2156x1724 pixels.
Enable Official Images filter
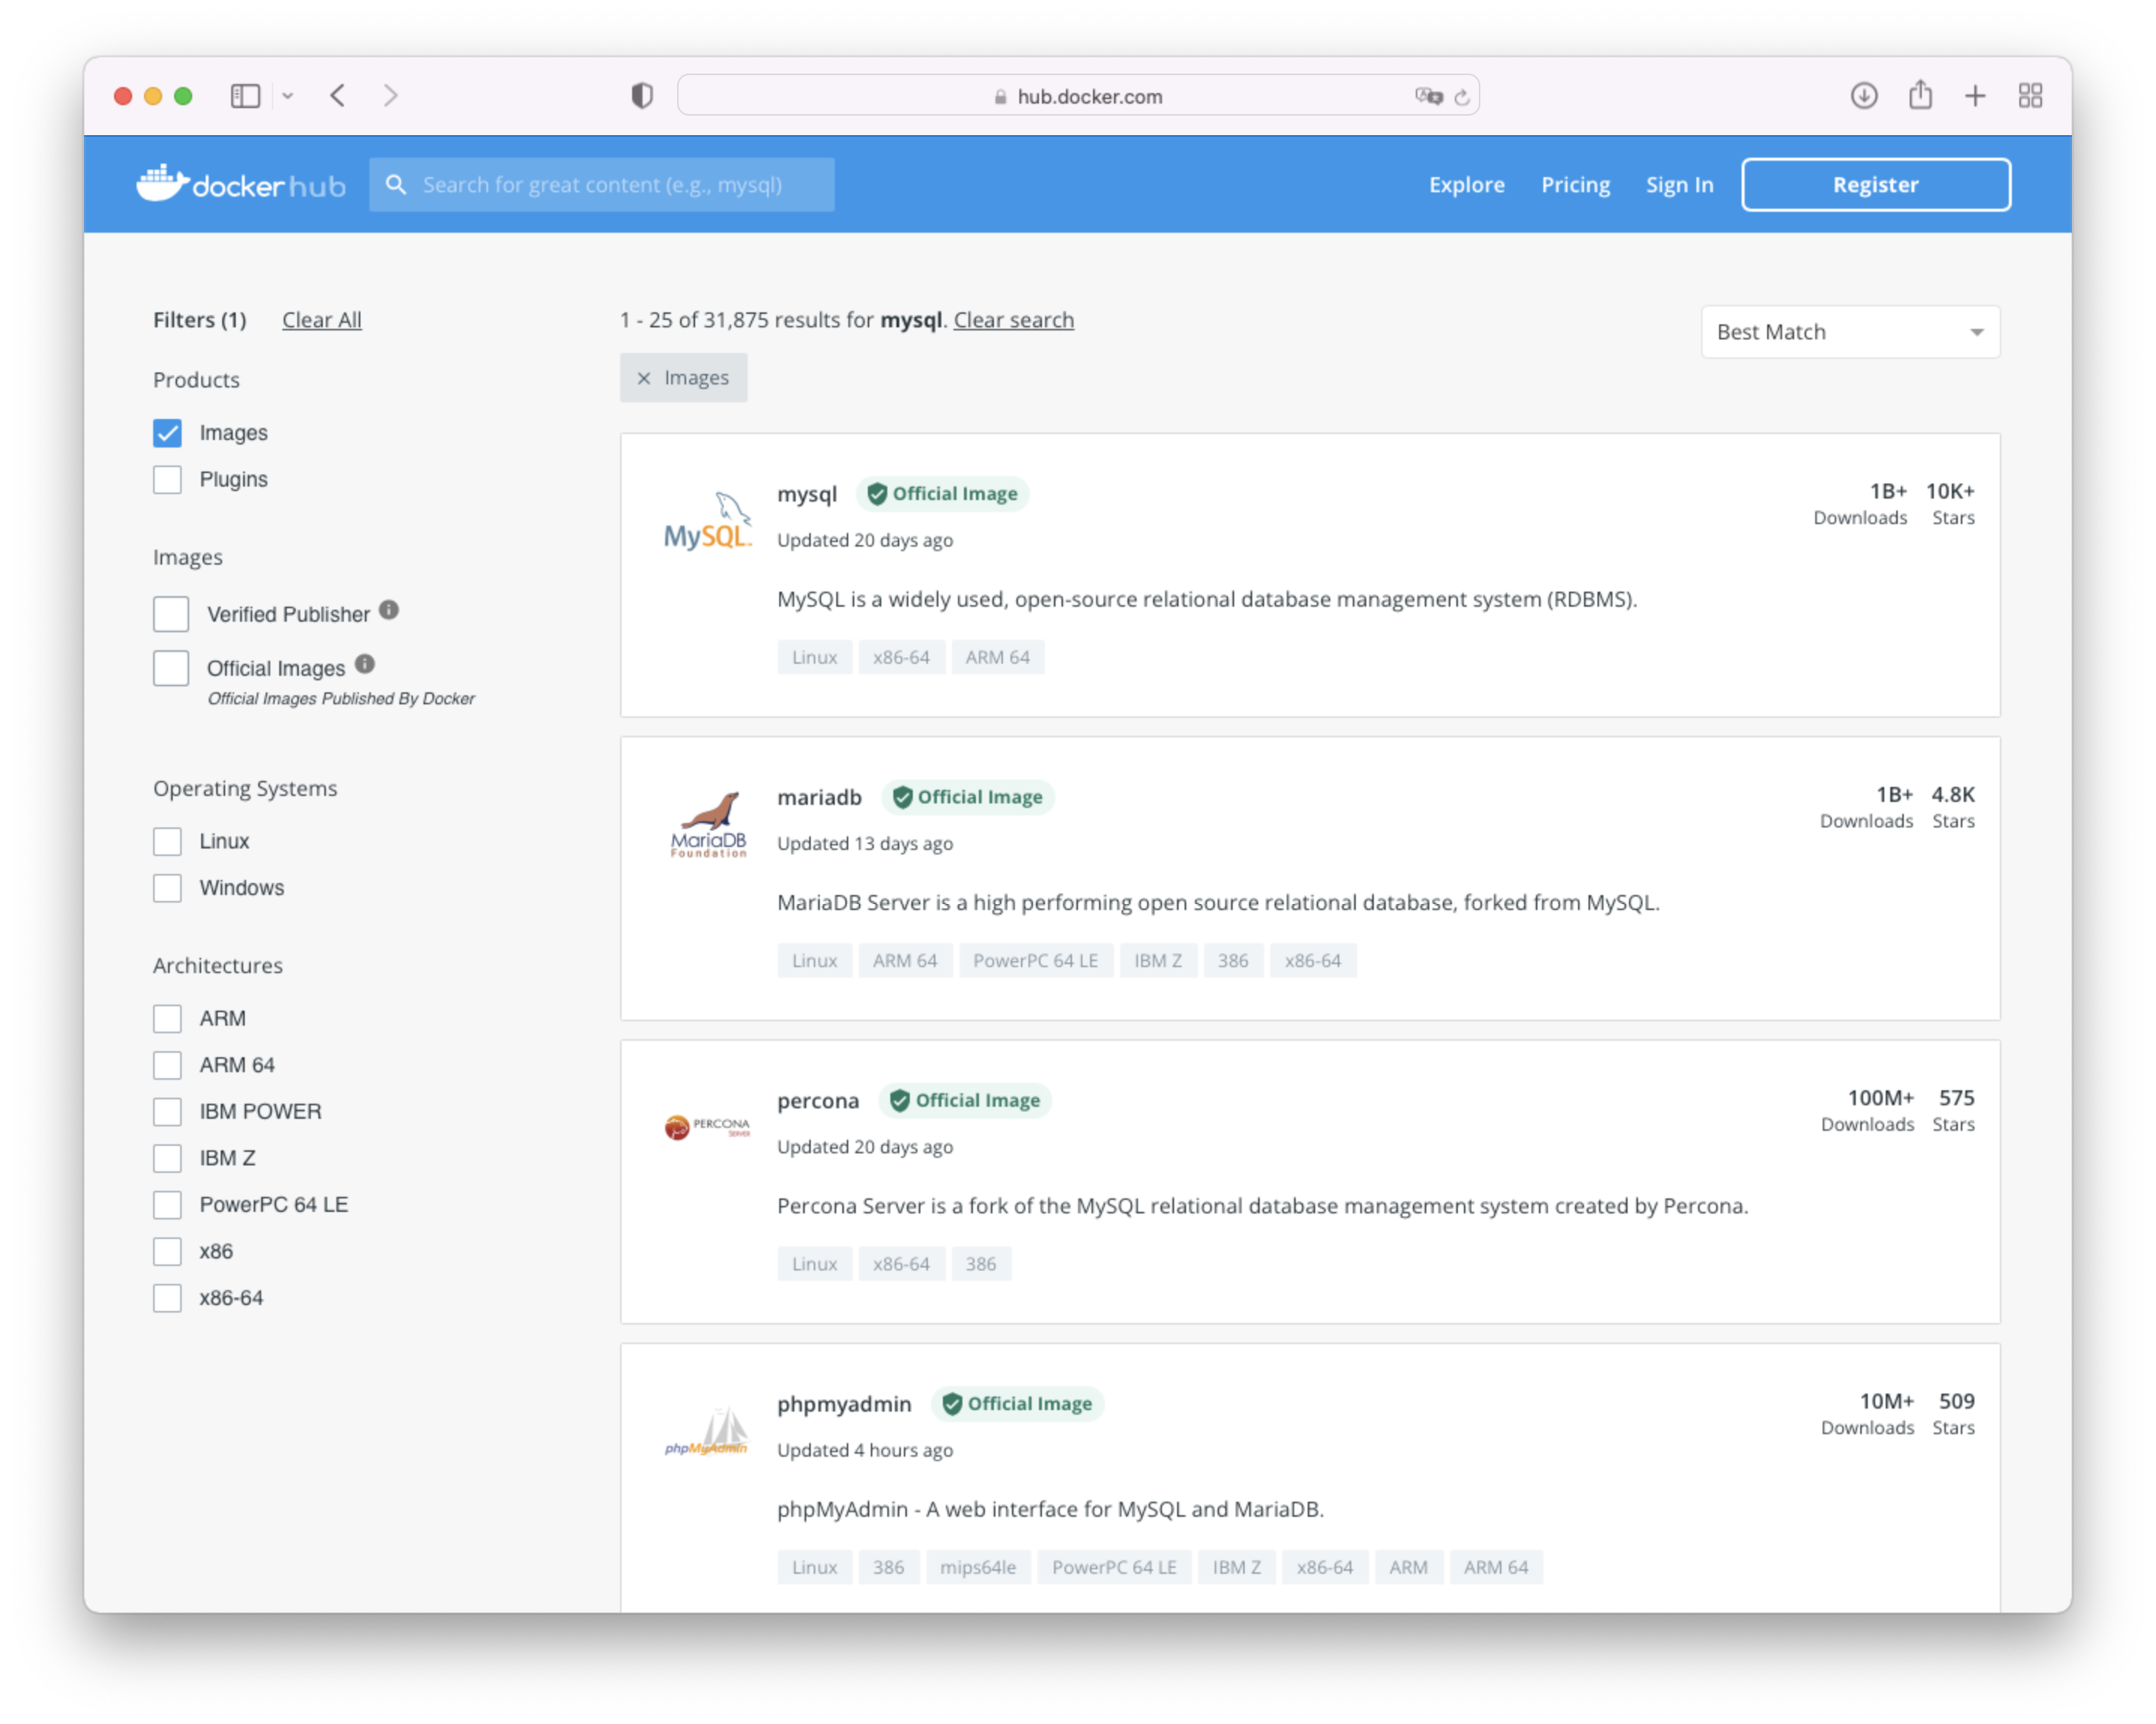[x=171, y=668]
